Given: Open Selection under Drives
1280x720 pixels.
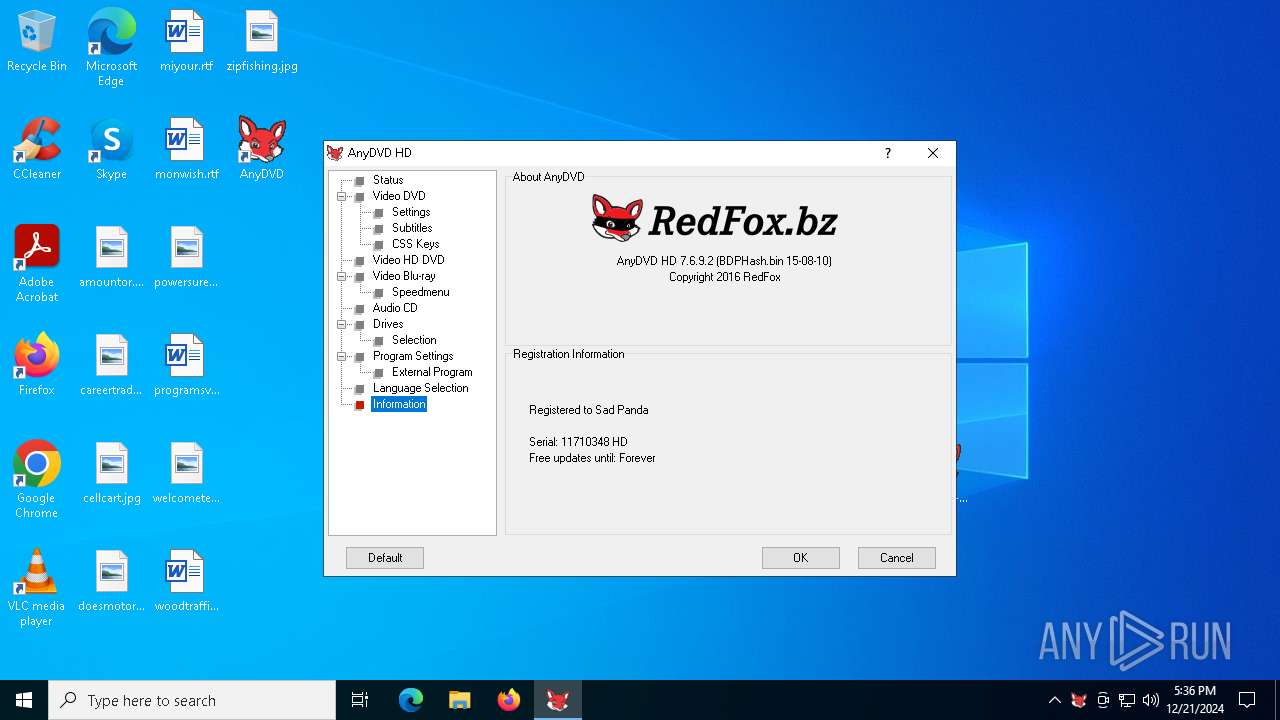Looking at the screenshot, I should [x=414, y=340].
